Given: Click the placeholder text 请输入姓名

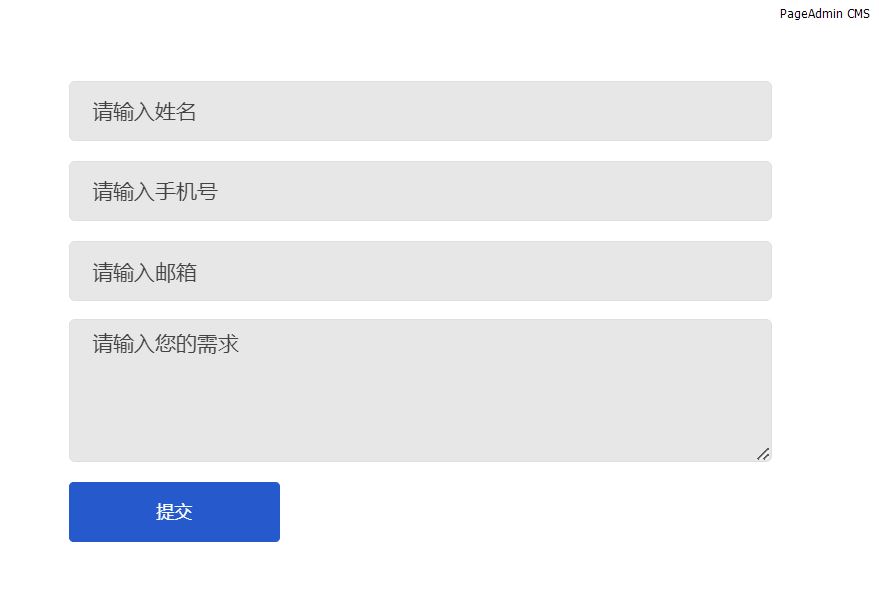Looking at the screenshot, I should (145, 112).
